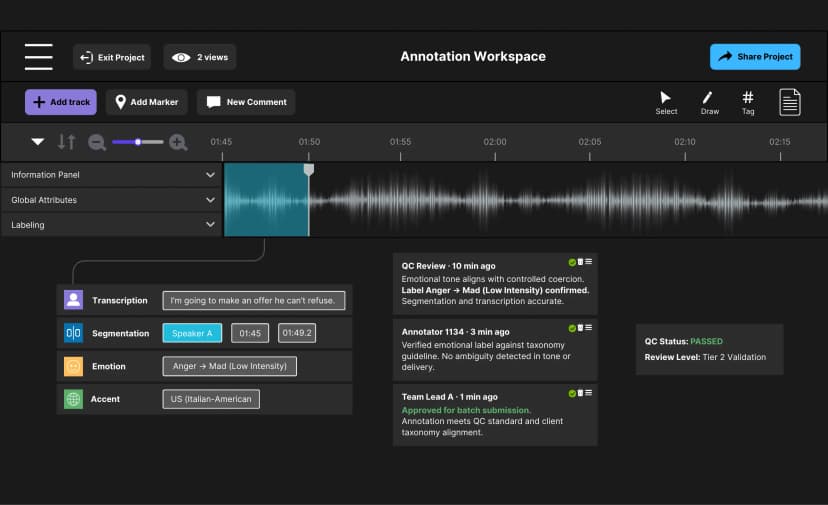Open Annotator 1134 comment menu lines icon
This screenshot has width=828, height=505.
[x=588, y=328]
